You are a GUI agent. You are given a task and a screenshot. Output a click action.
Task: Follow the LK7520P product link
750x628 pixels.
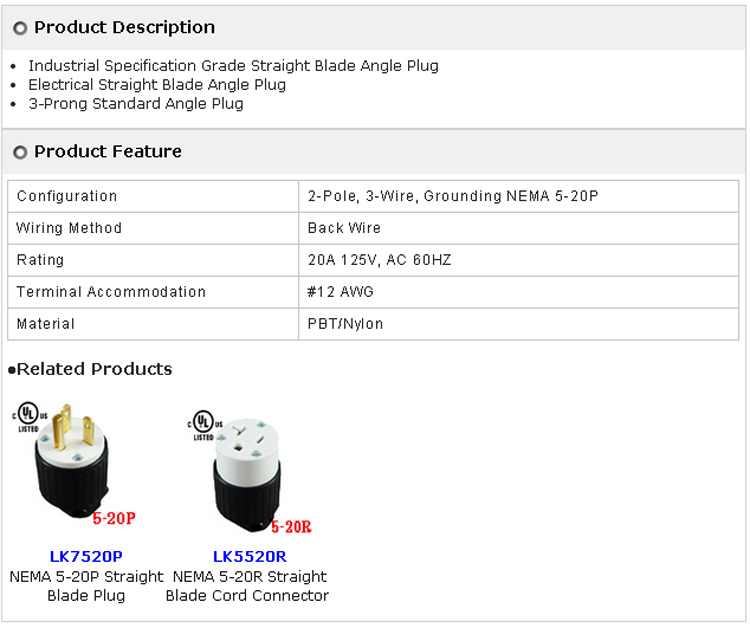point(86,556)
